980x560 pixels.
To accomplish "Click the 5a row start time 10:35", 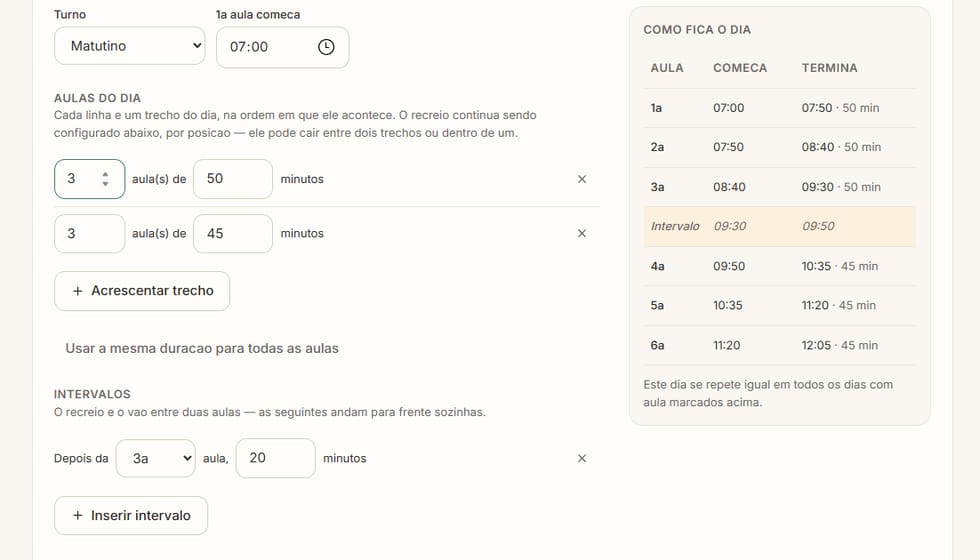I will coord(728,306).
